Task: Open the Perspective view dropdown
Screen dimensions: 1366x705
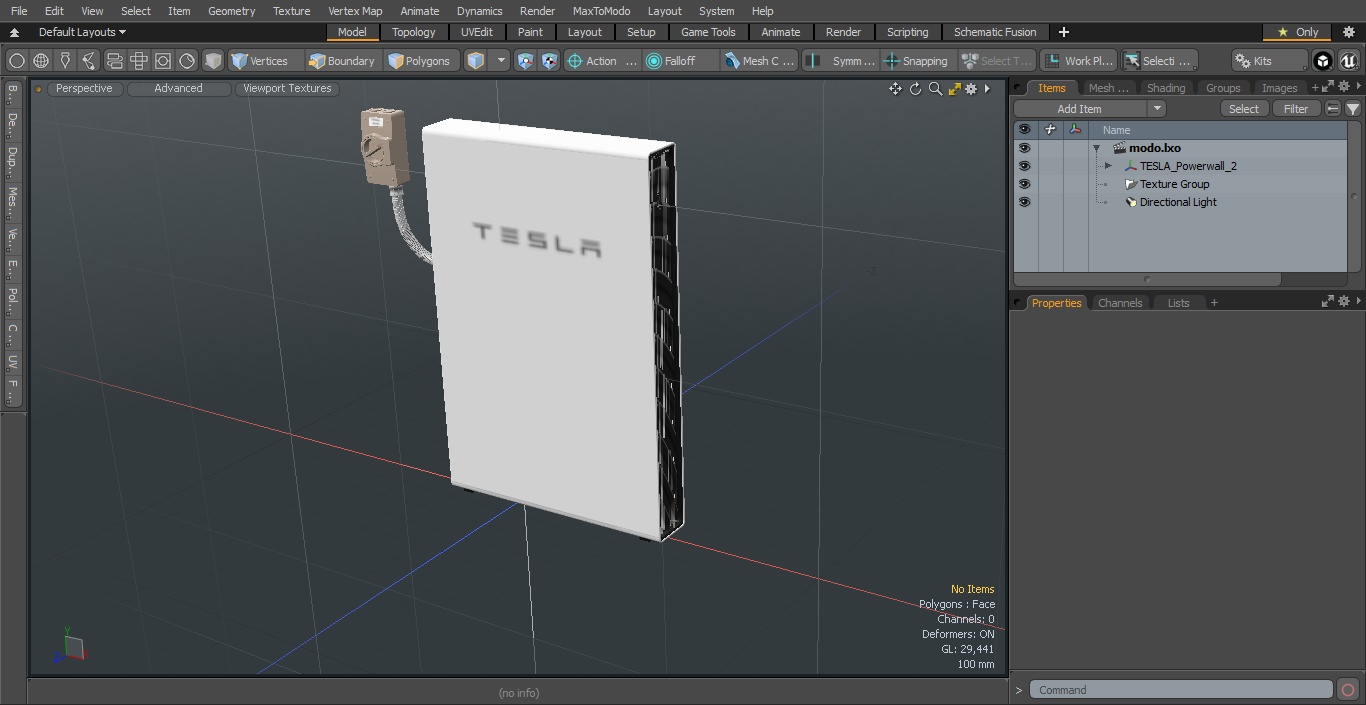Action: 84,89
